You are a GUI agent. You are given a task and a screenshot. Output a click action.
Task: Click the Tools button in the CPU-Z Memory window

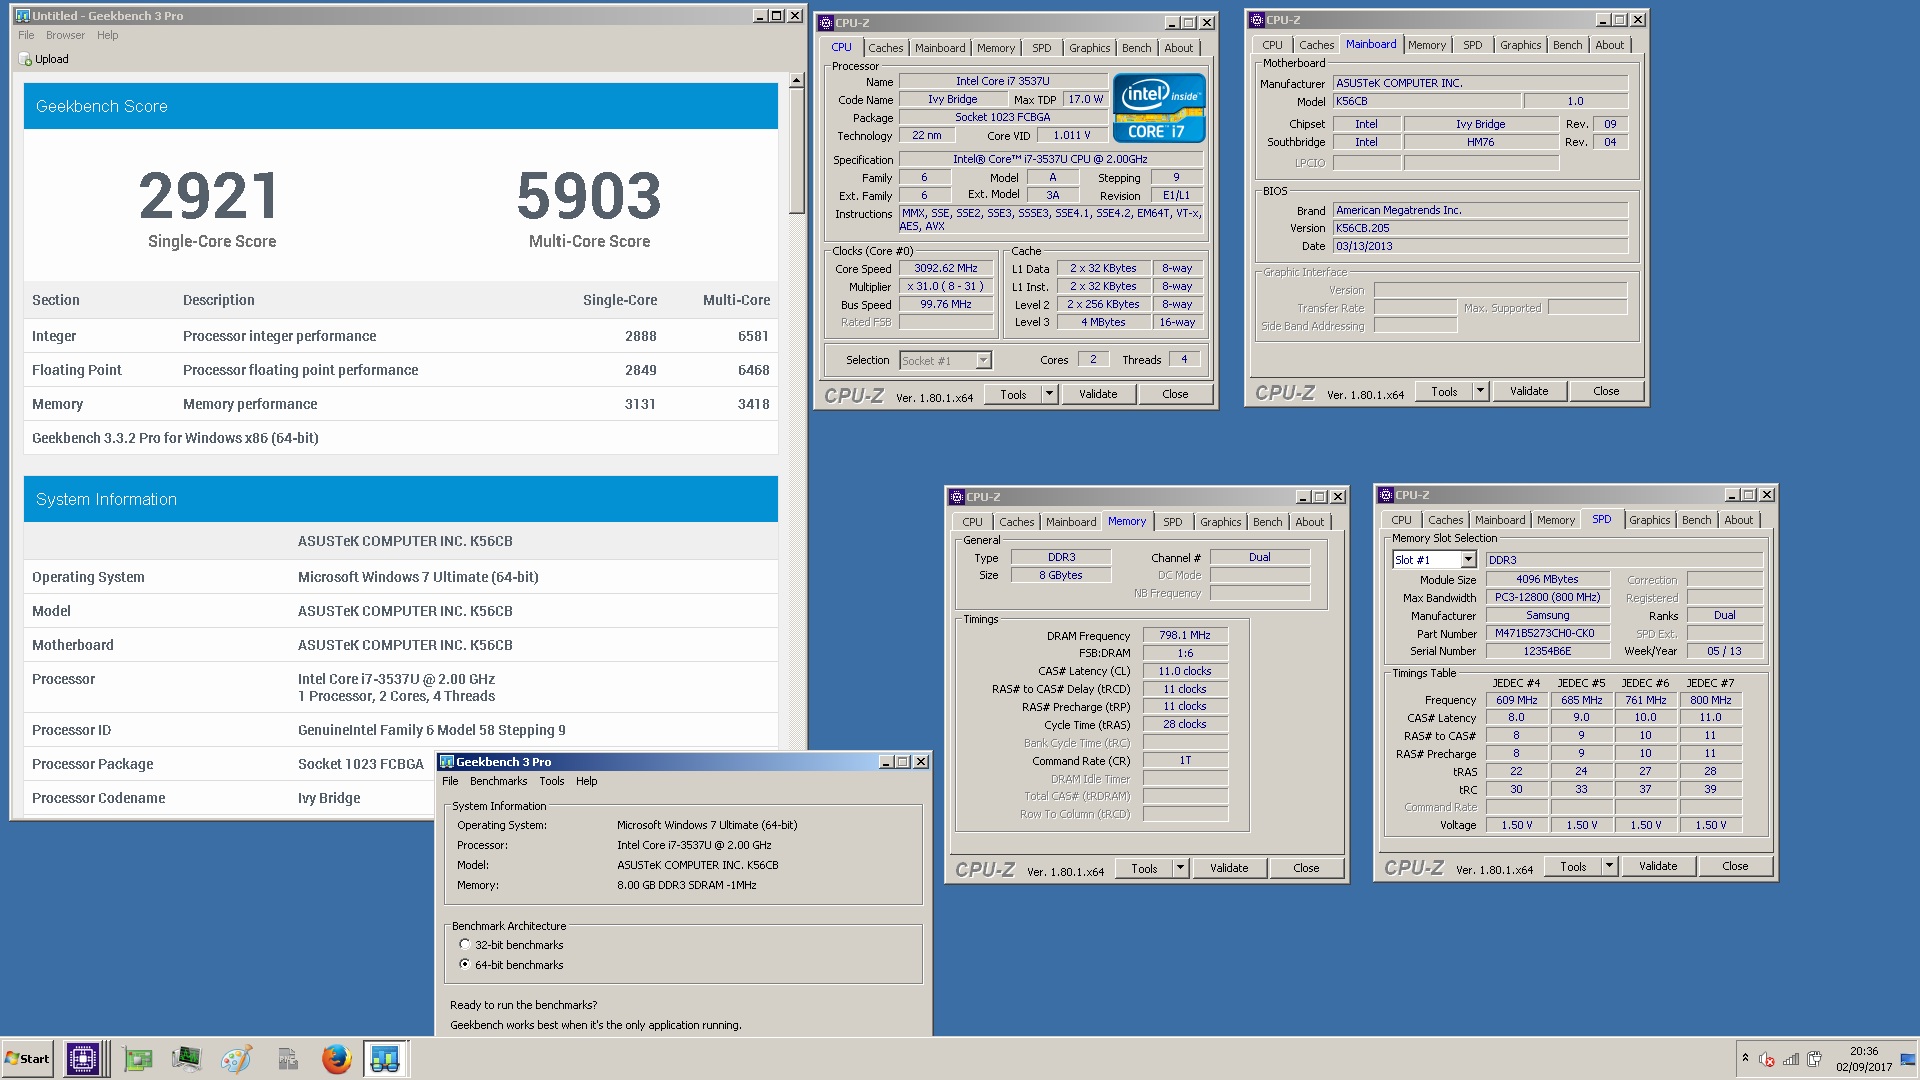tap(1144, 869)
